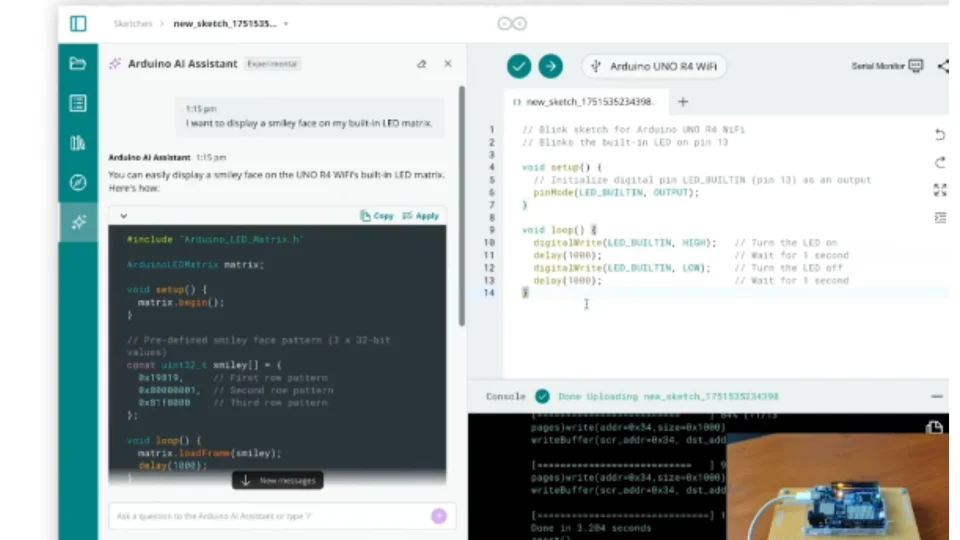Screen dimensions: 960x540
Task: Open the Arduino UNO R4 WiFi board selector
Action: (x=654, y=66)
